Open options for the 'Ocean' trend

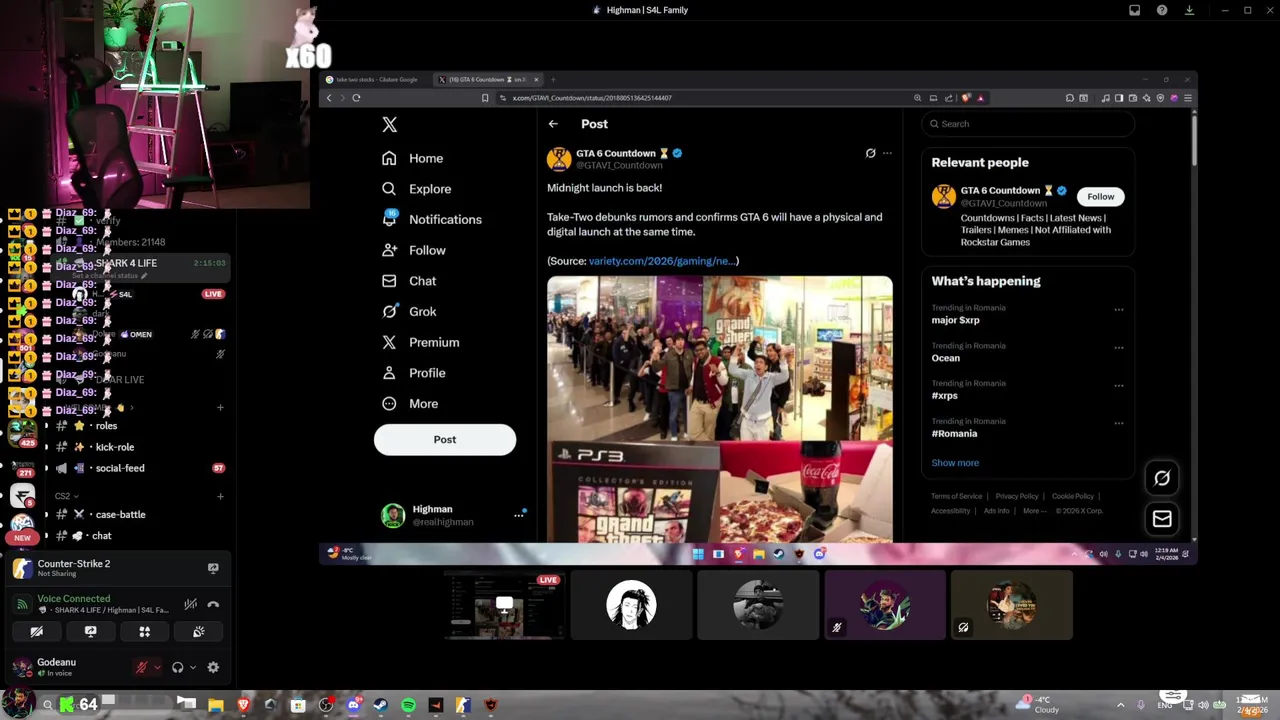pos(1119,347)
